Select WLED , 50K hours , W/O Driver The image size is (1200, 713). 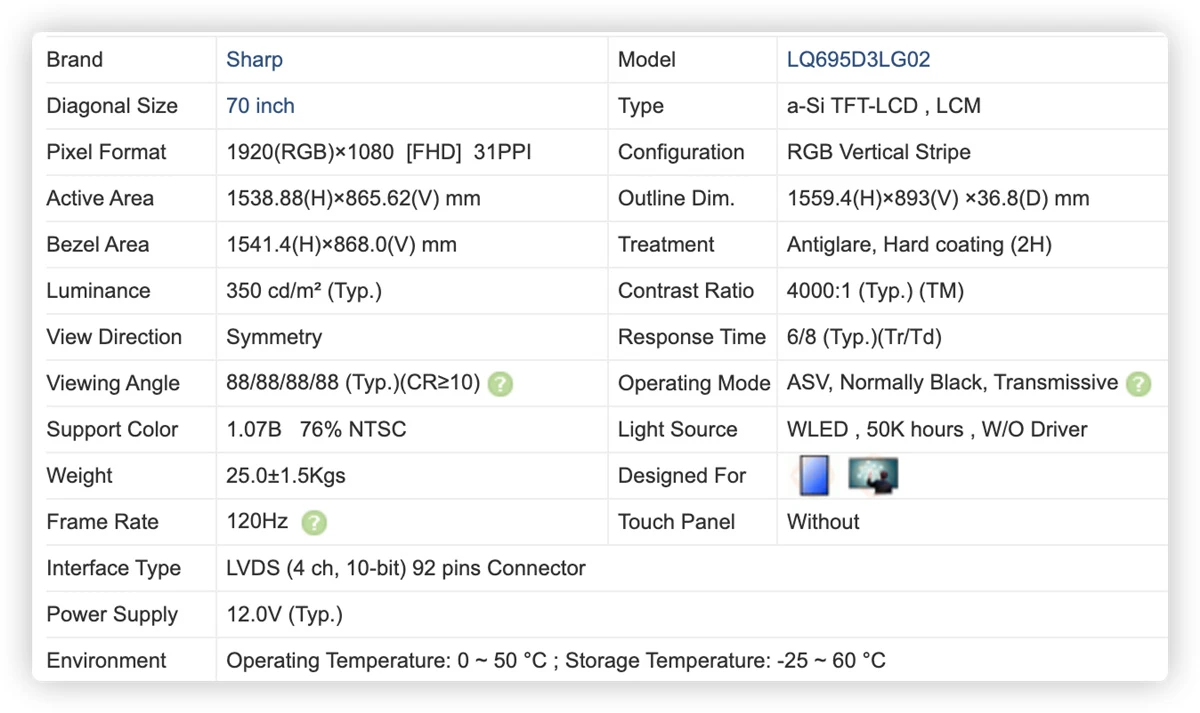coord(937,430)
